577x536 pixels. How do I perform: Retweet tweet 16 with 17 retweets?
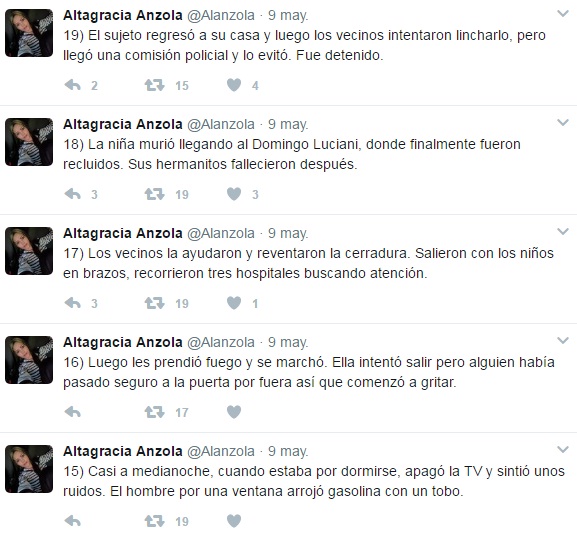[154, 412]
